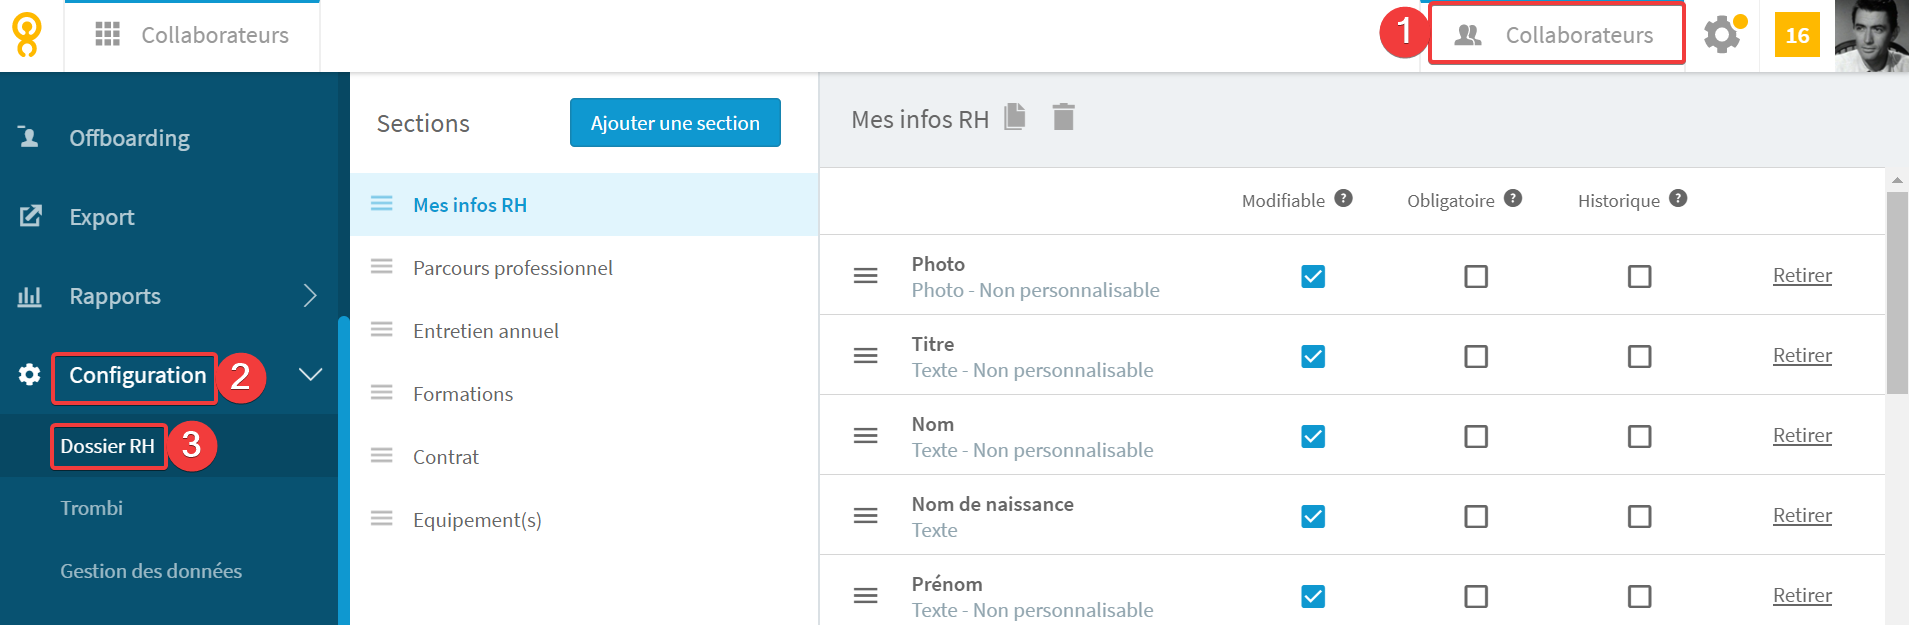The height and width of the screenshot is (625, 1909).
Task: Open Export in the sidebar
Action: 101,217
